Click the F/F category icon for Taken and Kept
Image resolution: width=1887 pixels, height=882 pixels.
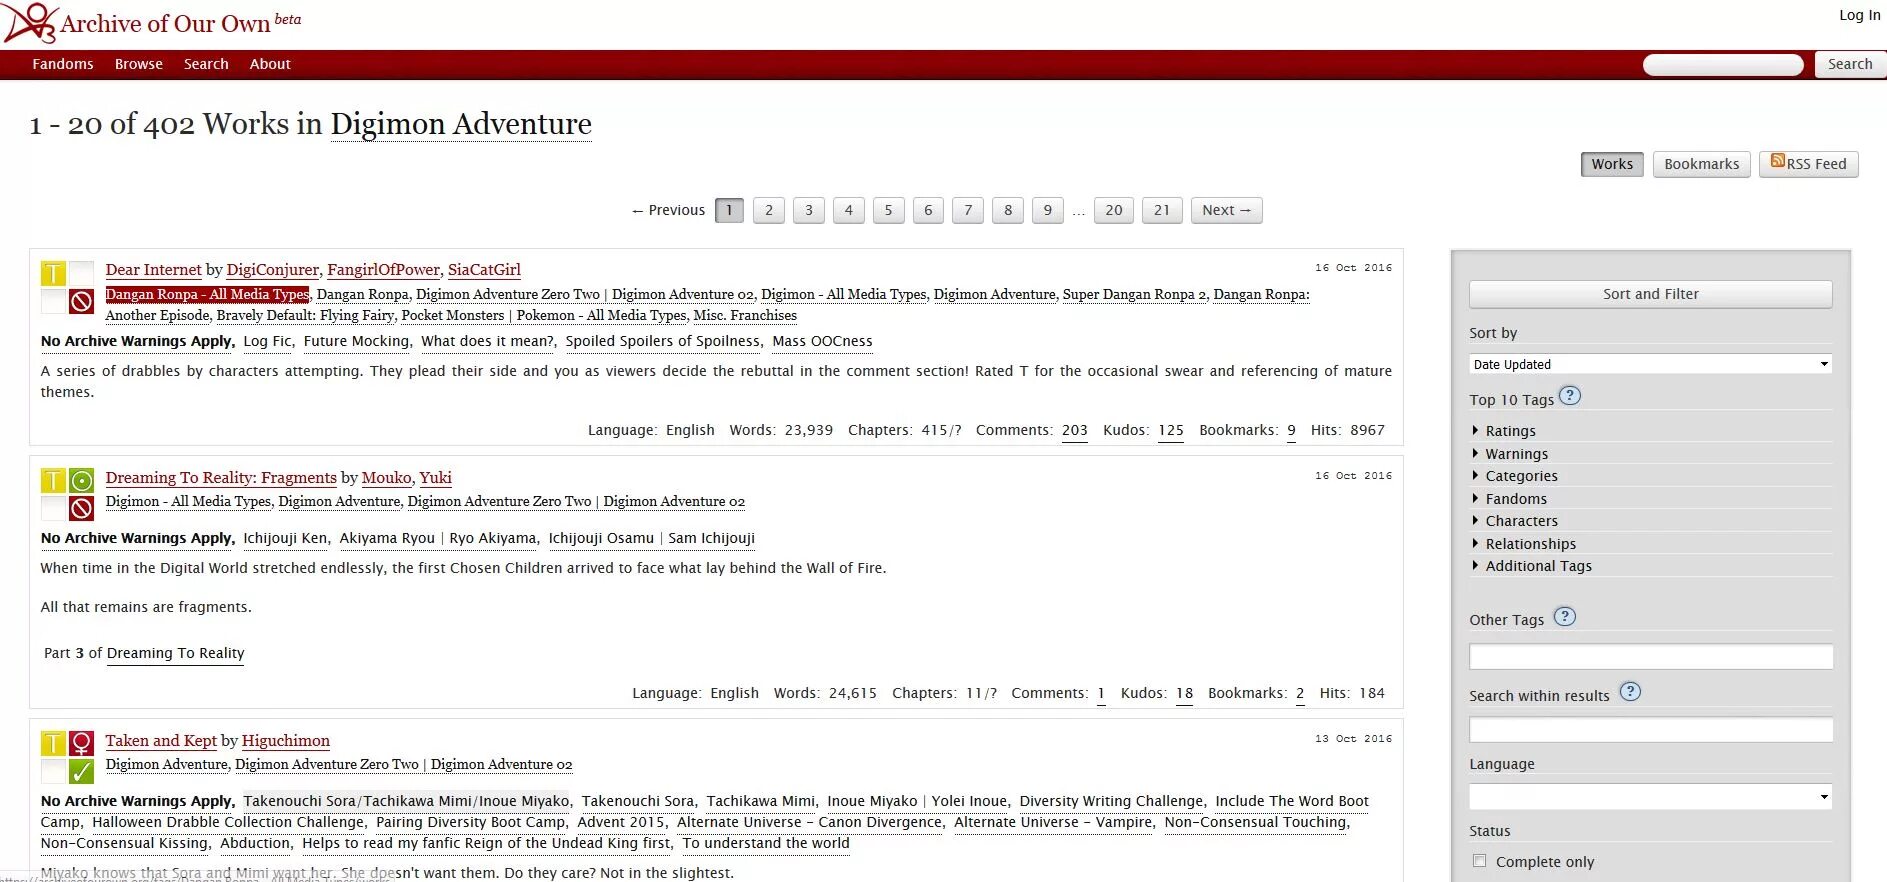tap(81, 743)
